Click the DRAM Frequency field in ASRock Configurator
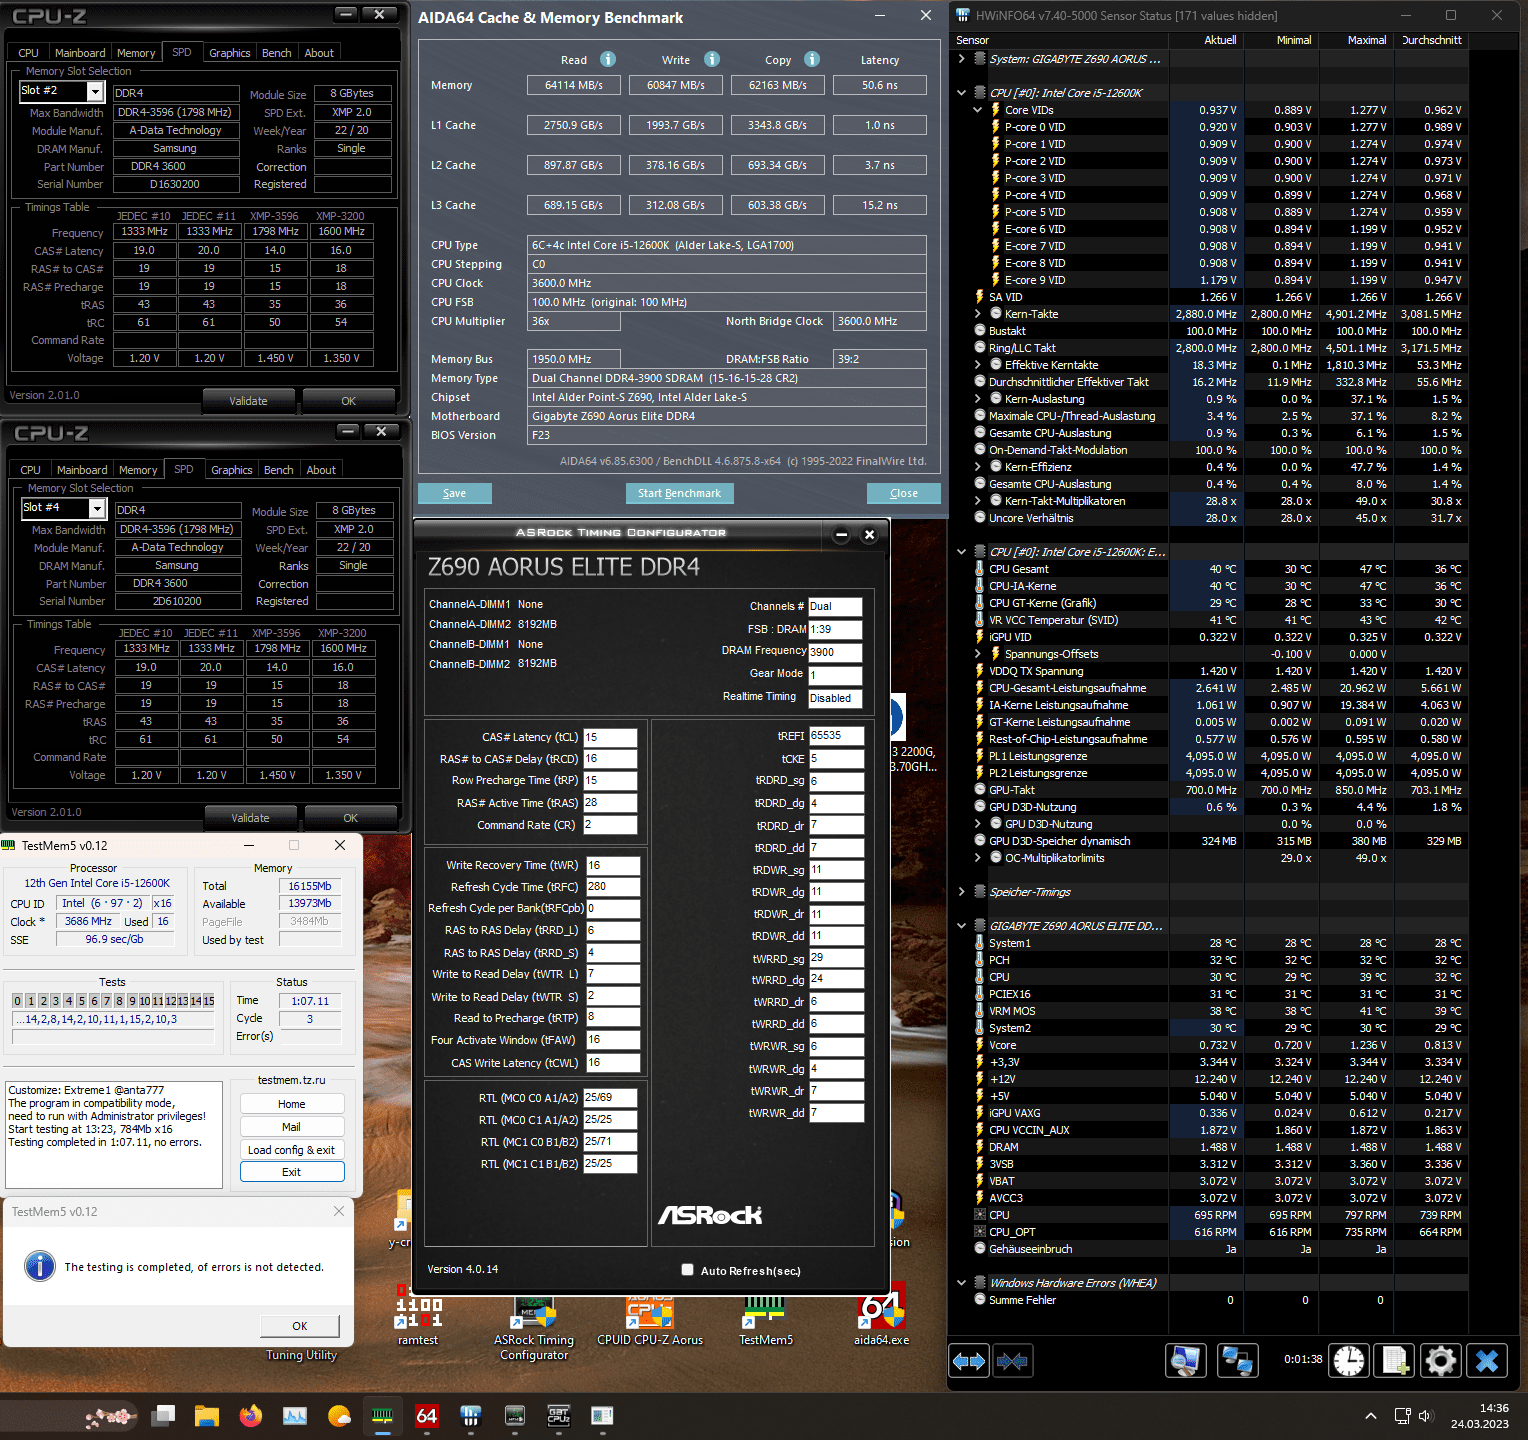This screenshot has height=1440, width=1528. [x=835, y=652]
